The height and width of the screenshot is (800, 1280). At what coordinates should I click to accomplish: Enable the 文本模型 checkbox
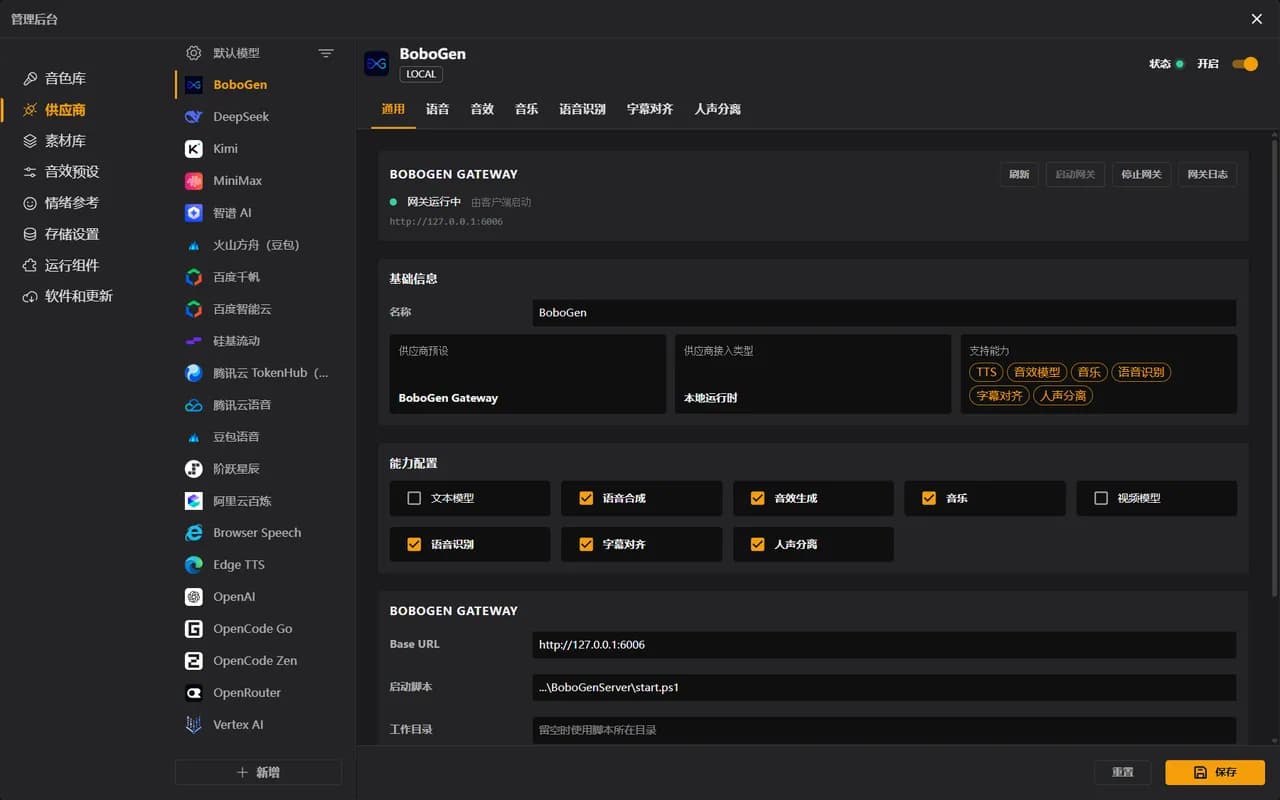pyautogui.click(x=414, y=498)
